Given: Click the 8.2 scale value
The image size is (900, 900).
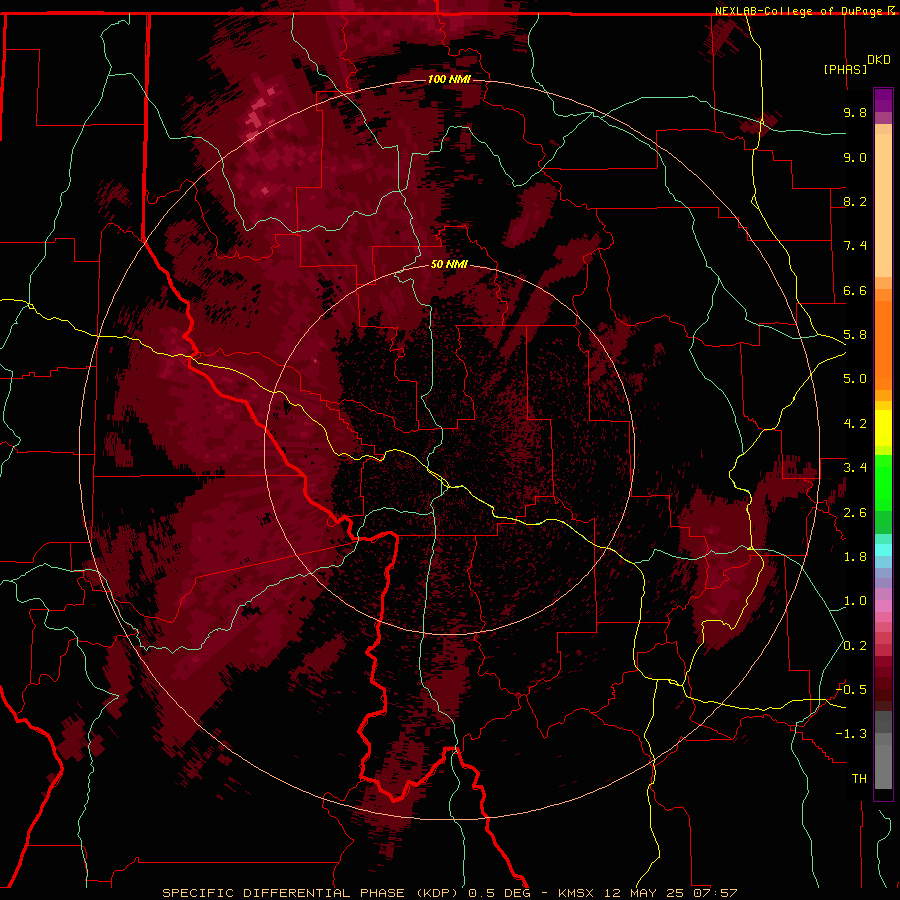Looking at the screenshot, I should [x=855, y=201].
